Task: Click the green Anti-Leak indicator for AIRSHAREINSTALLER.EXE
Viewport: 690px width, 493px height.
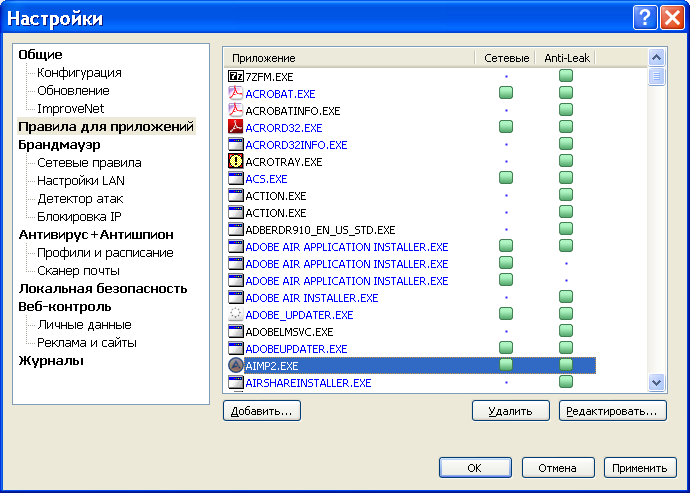Action: (566, 382)
